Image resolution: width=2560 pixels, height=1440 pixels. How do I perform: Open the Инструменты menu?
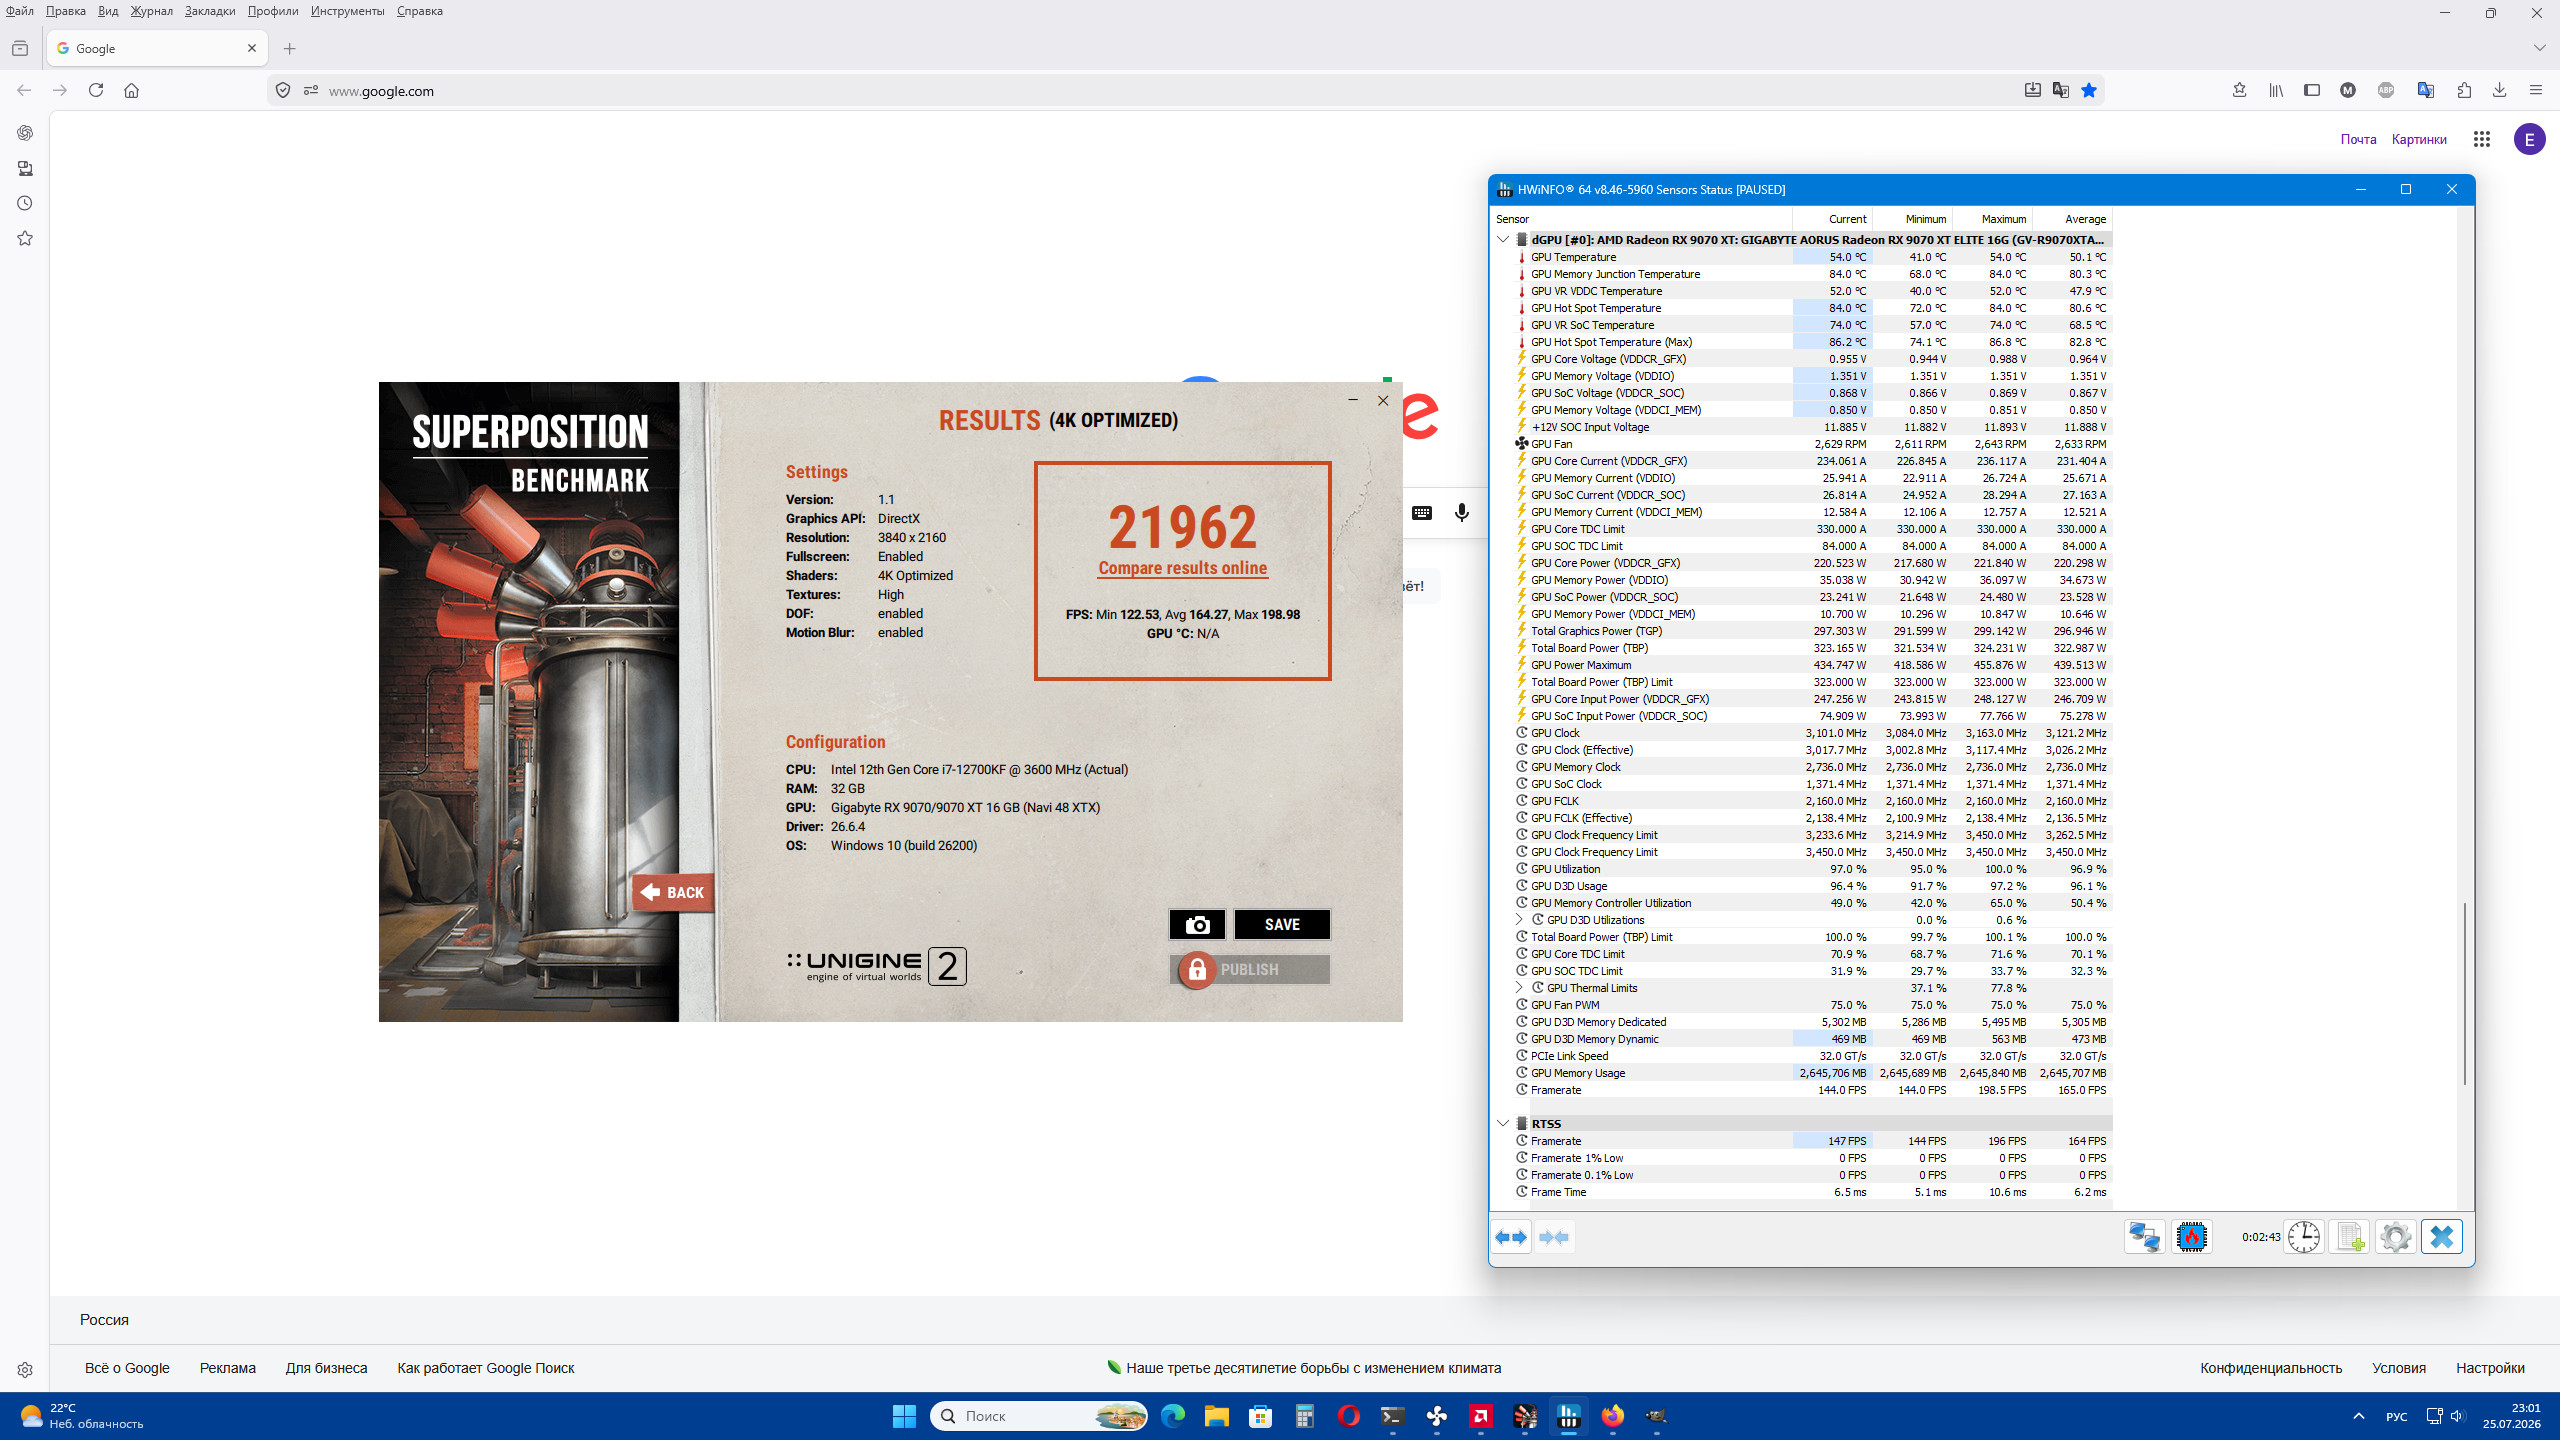[347, 11]
